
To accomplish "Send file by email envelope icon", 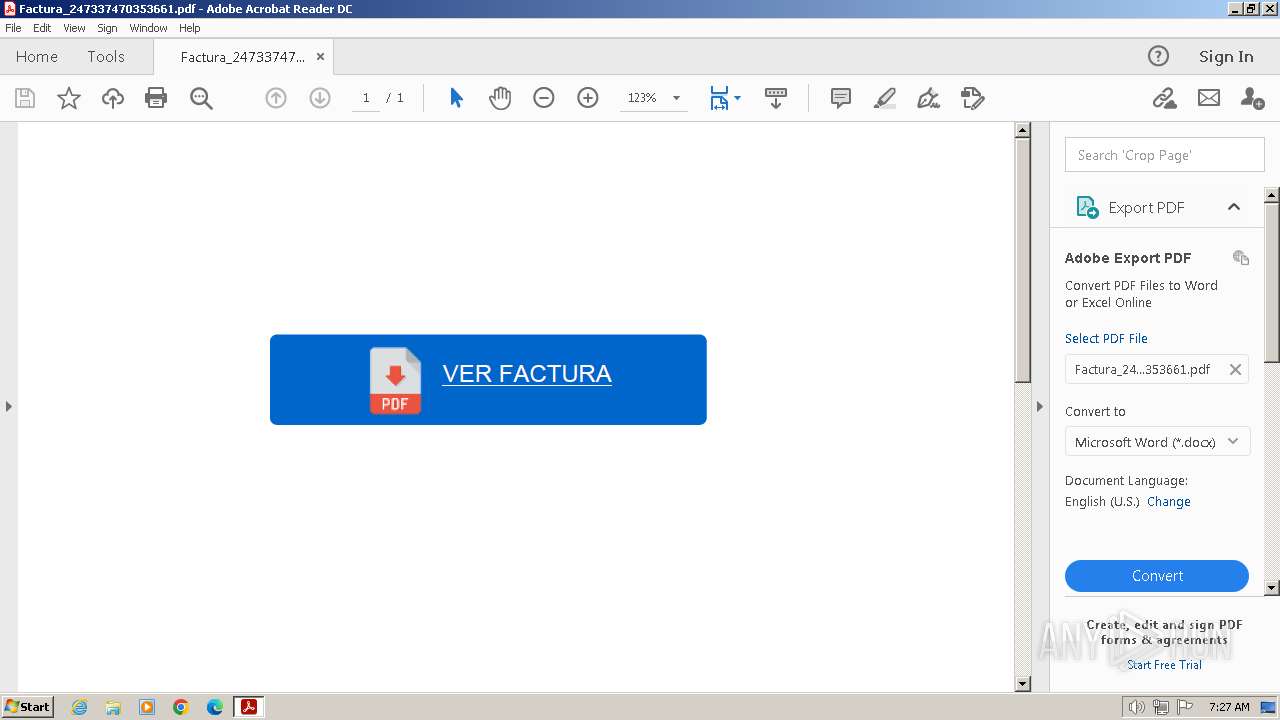I will click(1209, 98).
